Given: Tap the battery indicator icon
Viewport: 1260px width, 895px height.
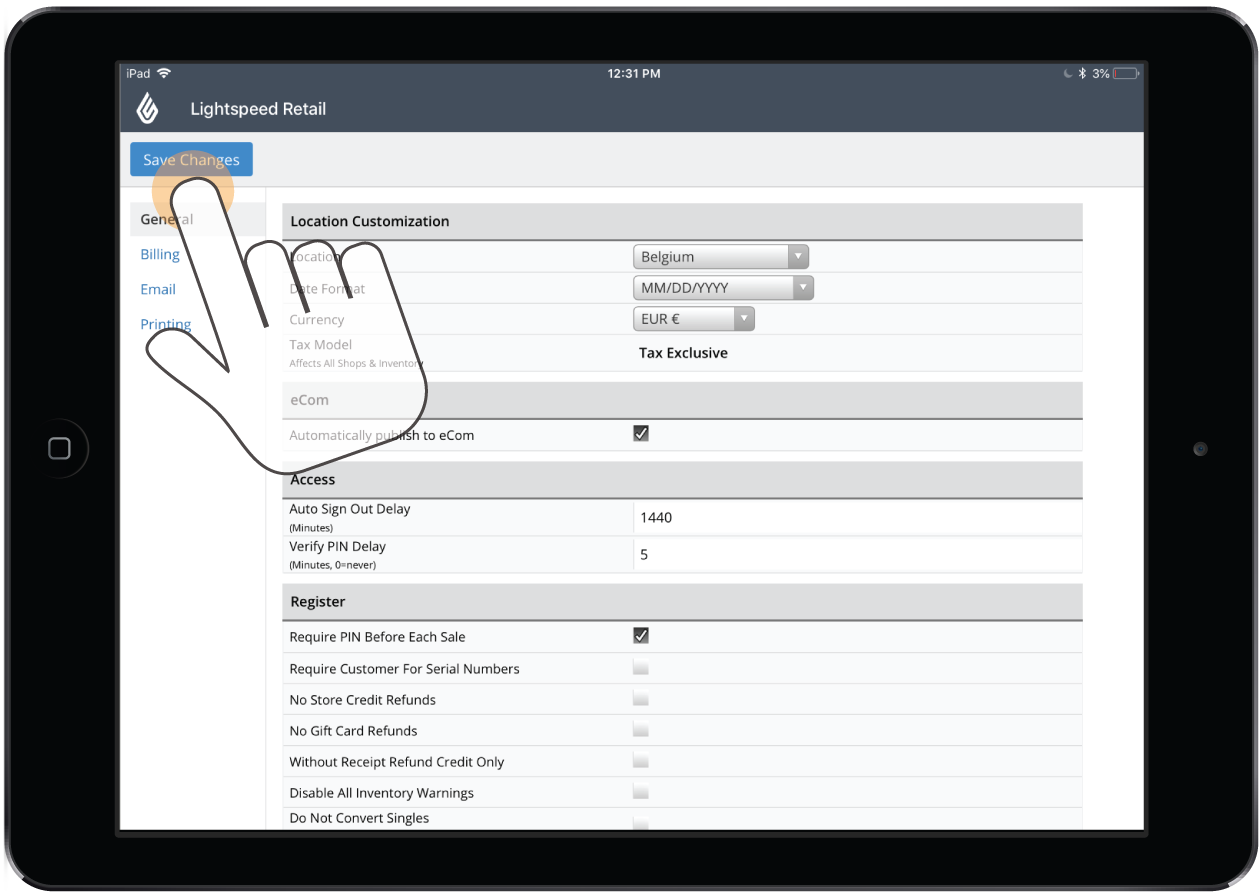Looking at the screenshot, I should tap(1127, 73).
